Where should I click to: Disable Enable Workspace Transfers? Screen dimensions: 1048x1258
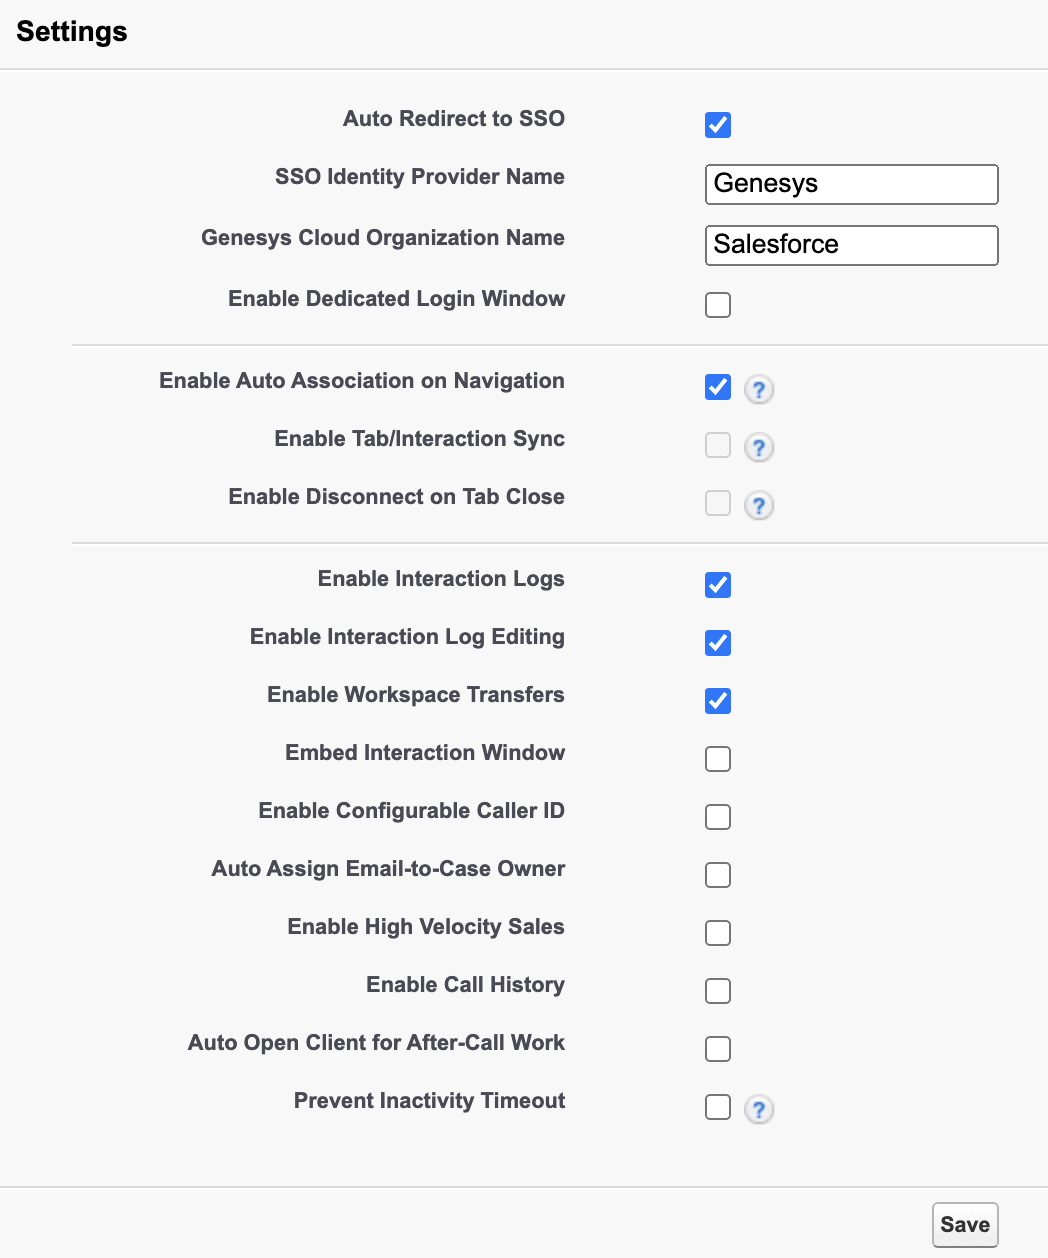[x=718, y=701]
